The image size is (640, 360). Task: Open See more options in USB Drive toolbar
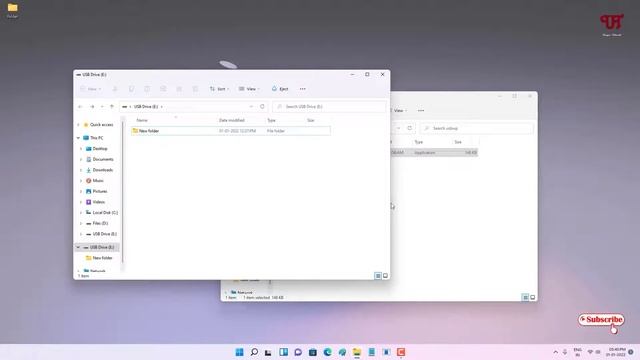point(302,89)
